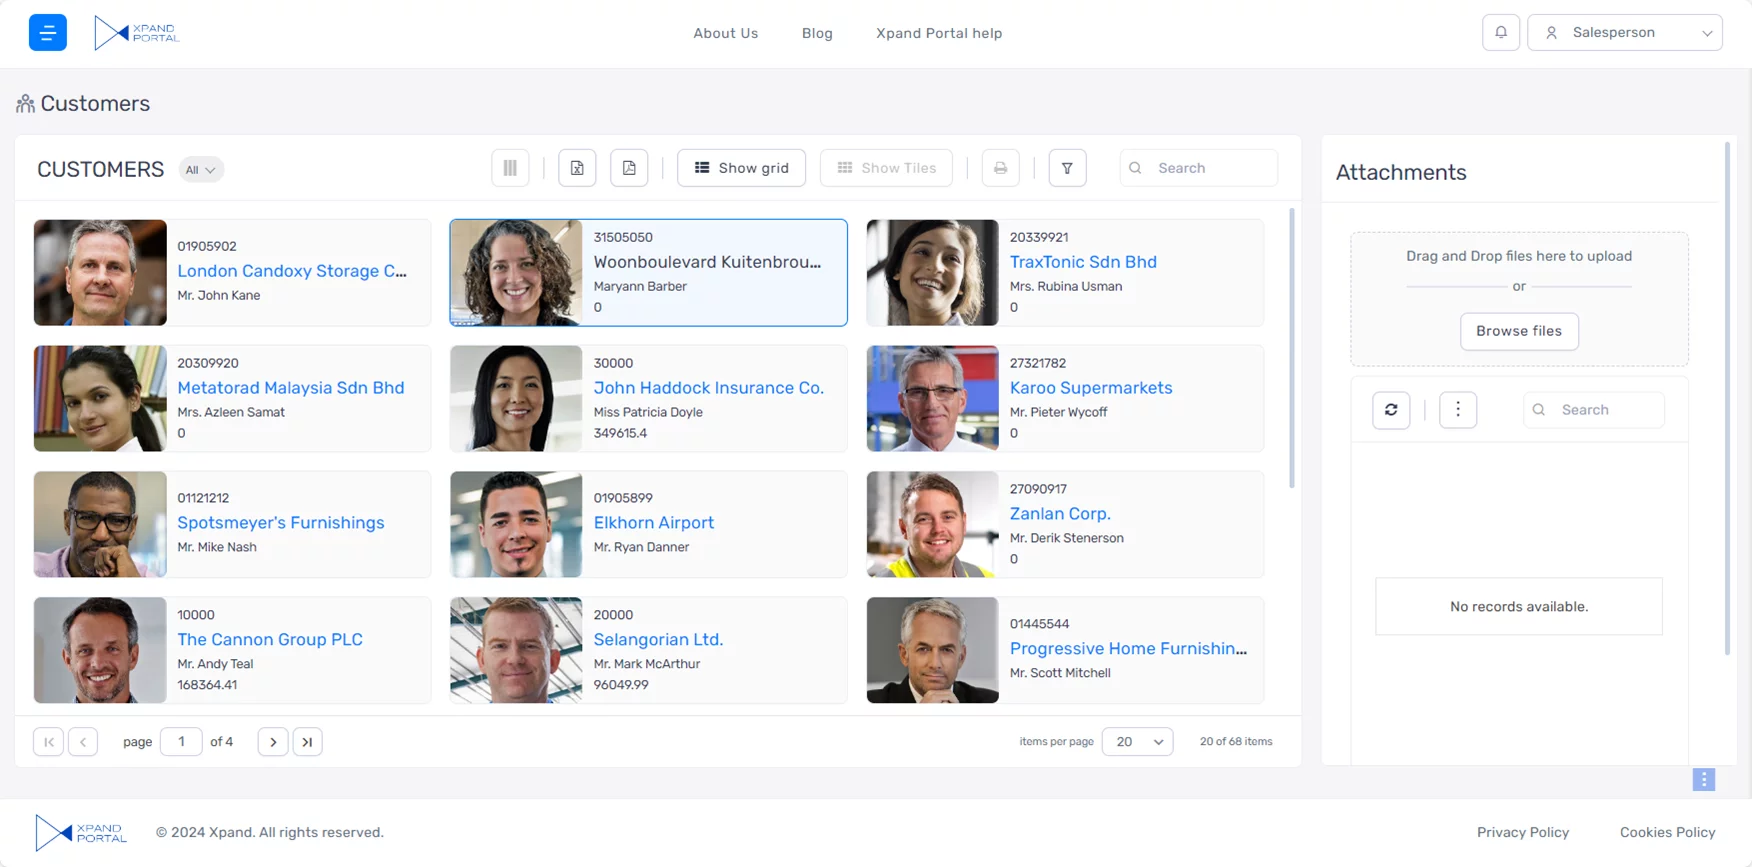Open the floating panel options button
The image size is (1752, 867).
click(x=1703, y=780)
